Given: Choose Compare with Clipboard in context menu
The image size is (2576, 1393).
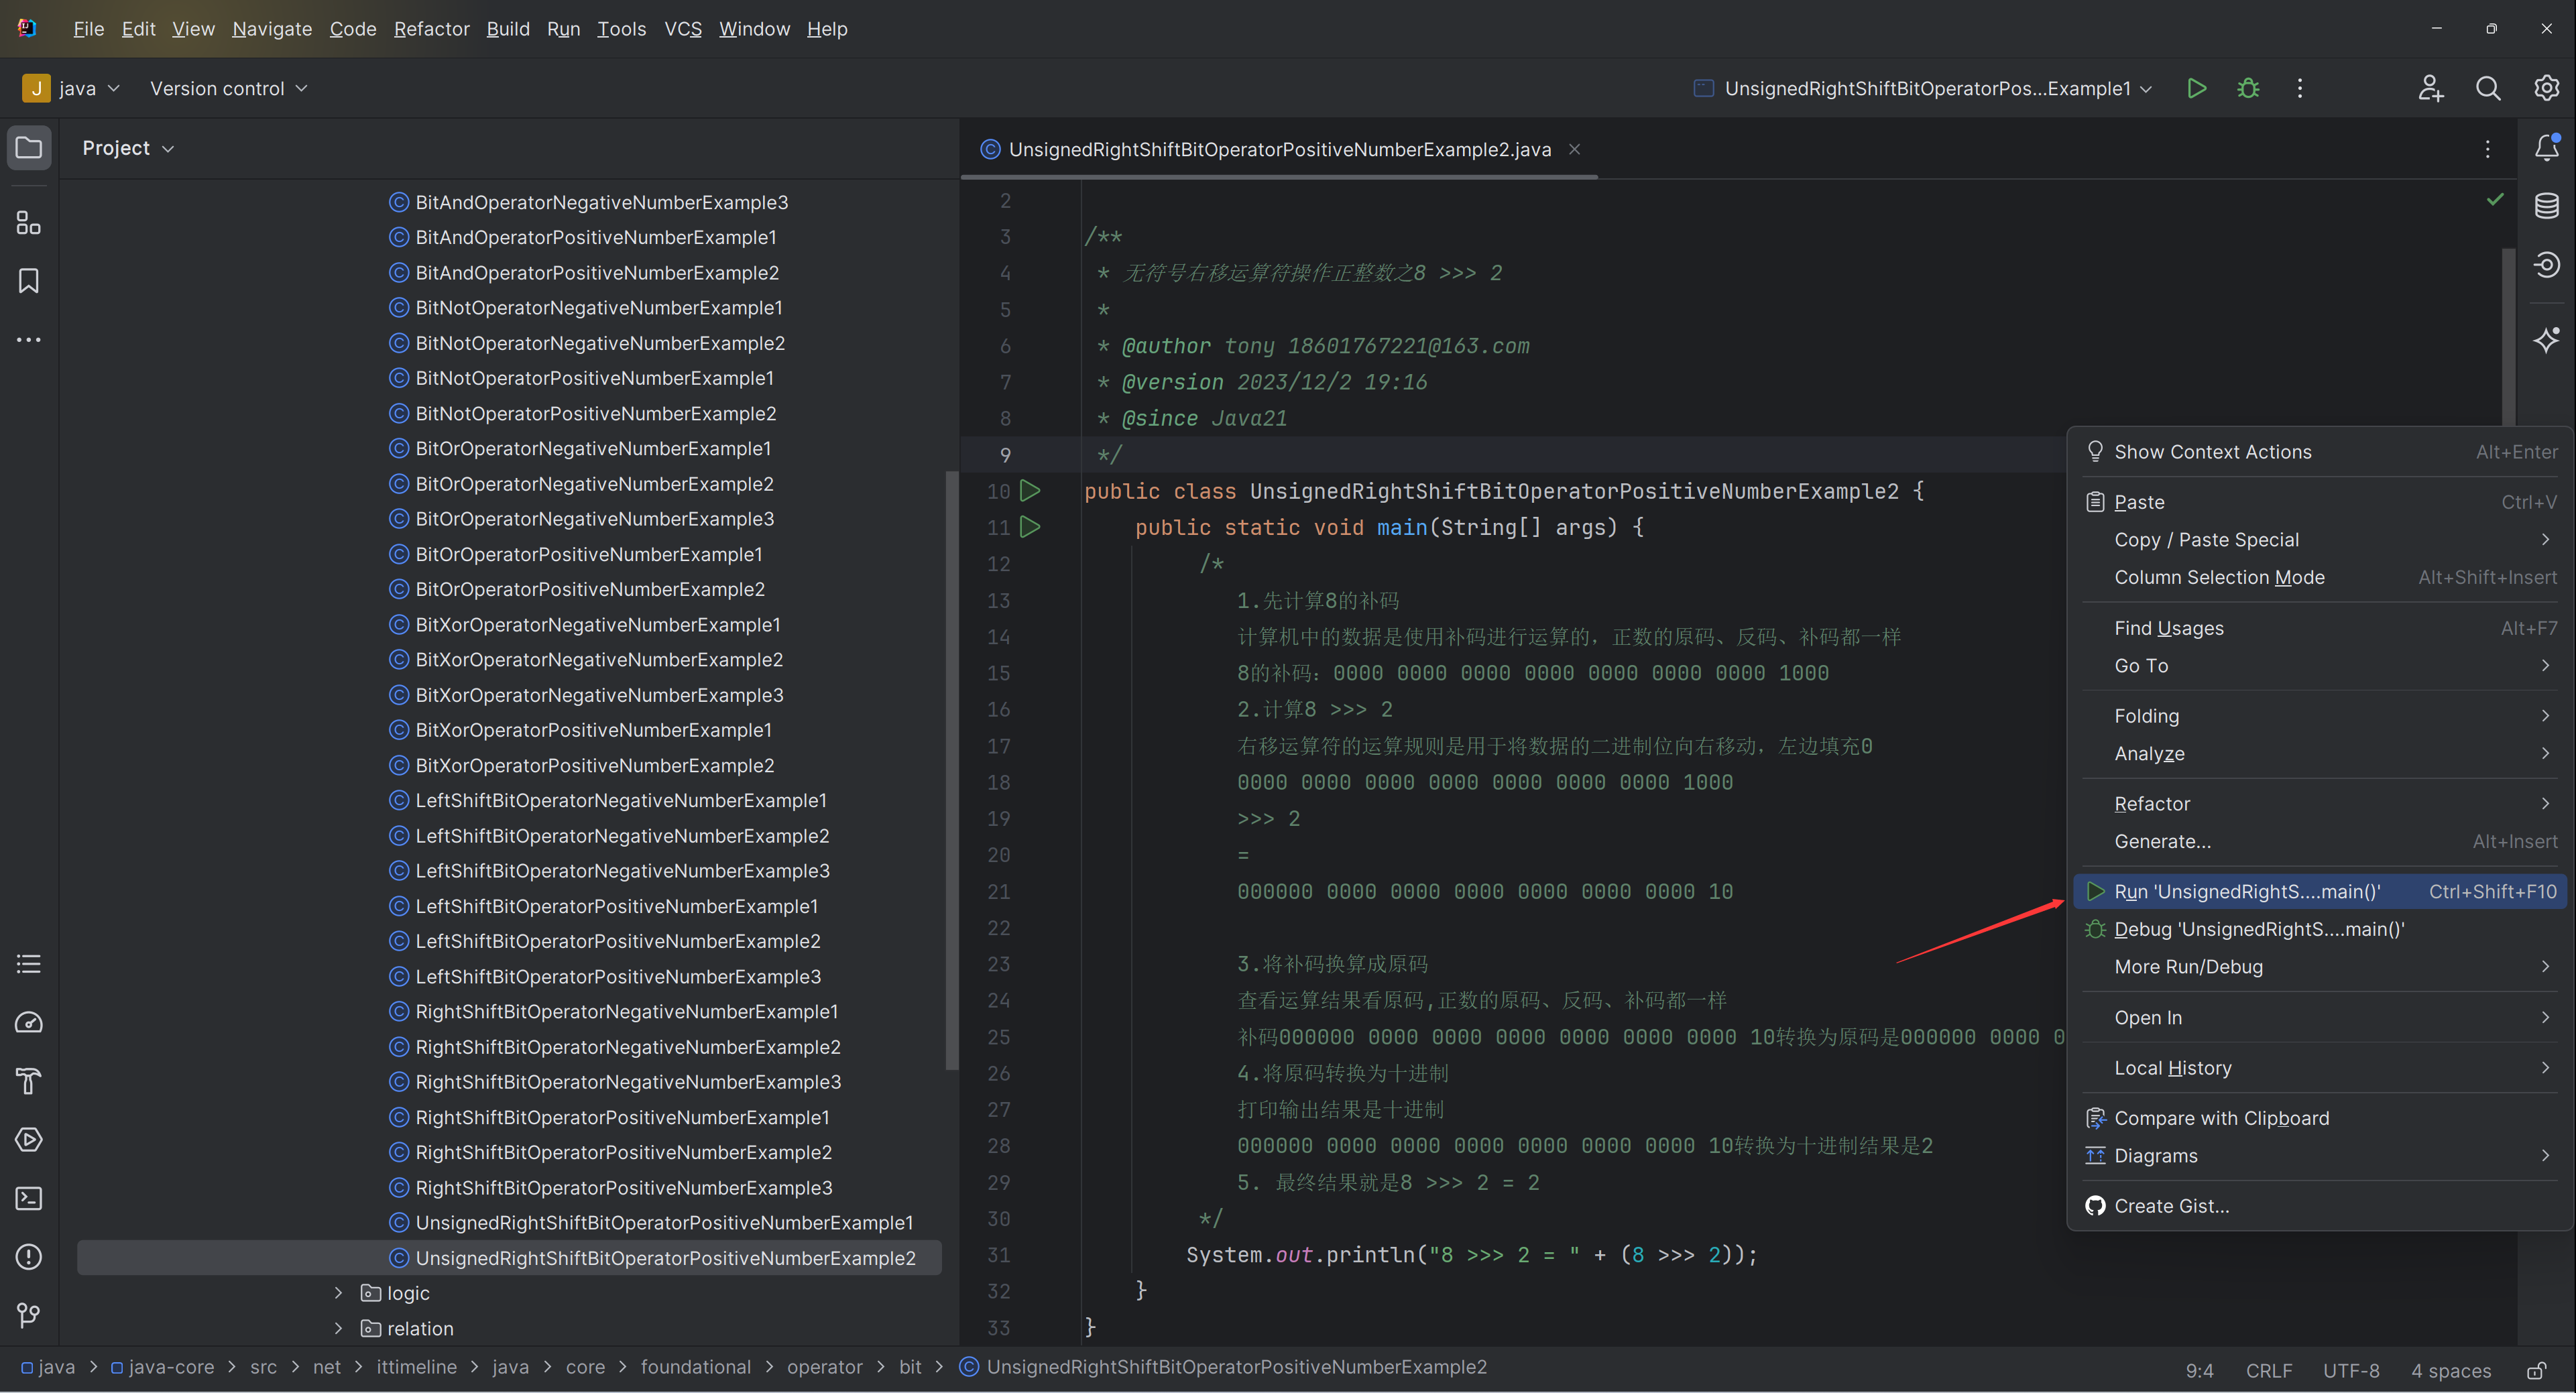Looking at the screenshot, I should click(x=2320, y=1118).
